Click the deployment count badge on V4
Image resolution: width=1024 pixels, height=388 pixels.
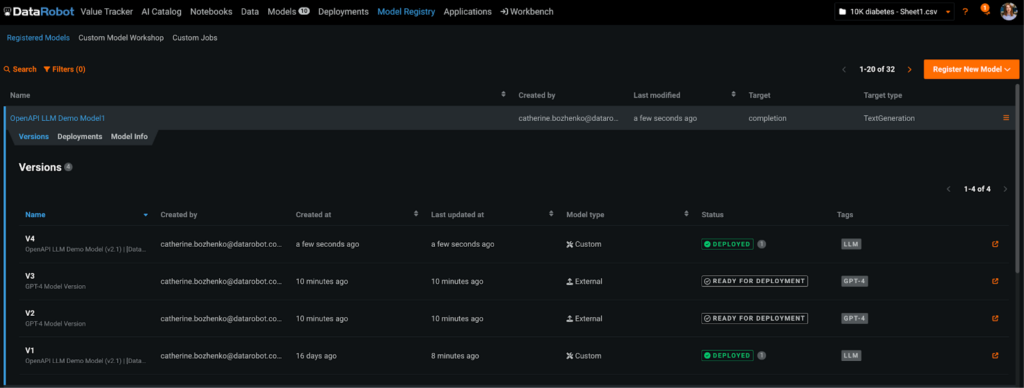pyautogui.click(x=761, y=244)
